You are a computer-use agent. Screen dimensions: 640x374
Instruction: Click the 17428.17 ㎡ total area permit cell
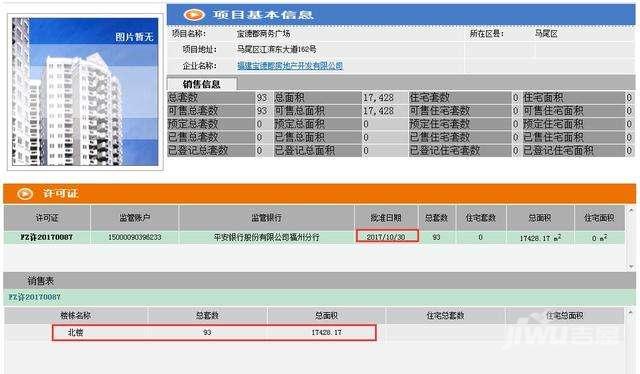coord(540,238)
